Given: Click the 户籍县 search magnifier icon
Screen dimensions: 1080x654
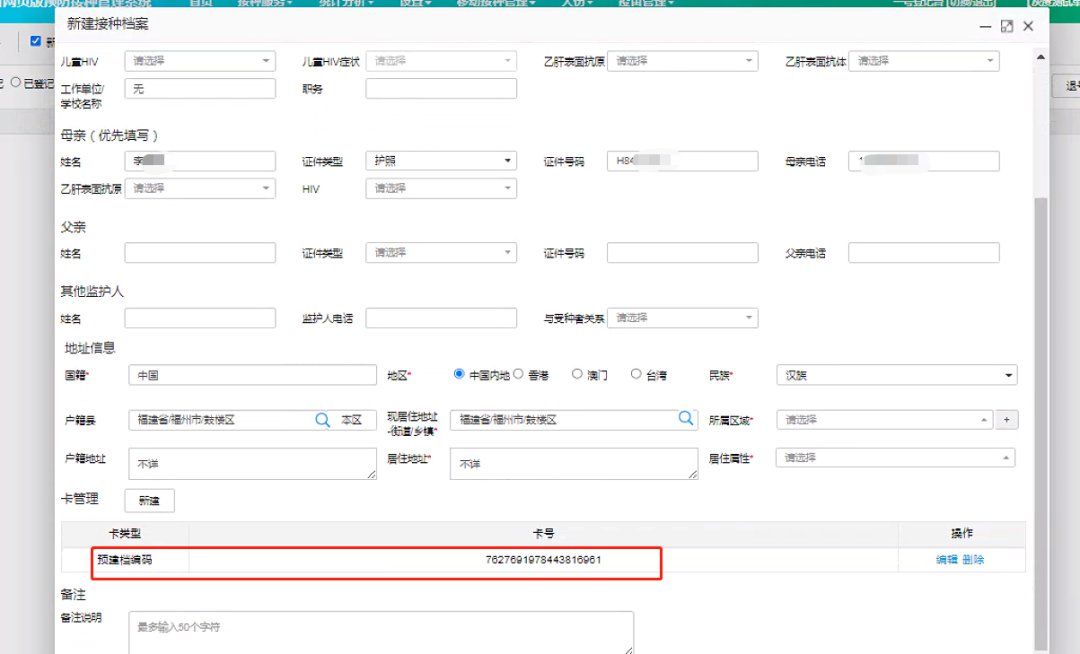Looking at the screenshot, I should click(x=322, y=420).
